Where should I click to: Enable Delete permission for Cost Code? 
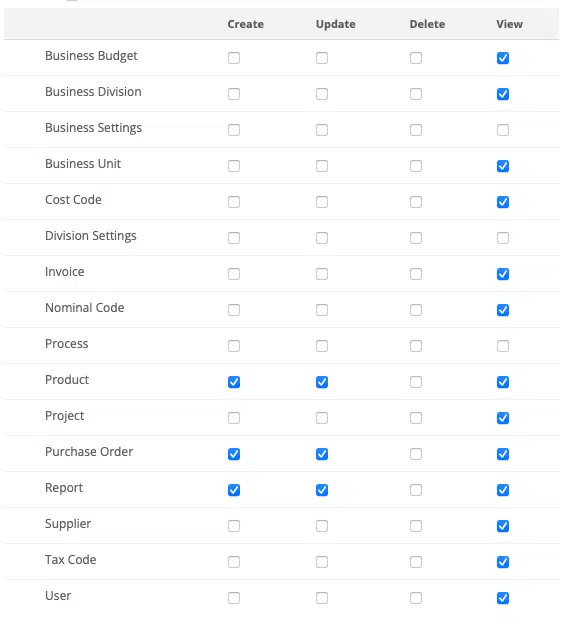pos(416,202)
